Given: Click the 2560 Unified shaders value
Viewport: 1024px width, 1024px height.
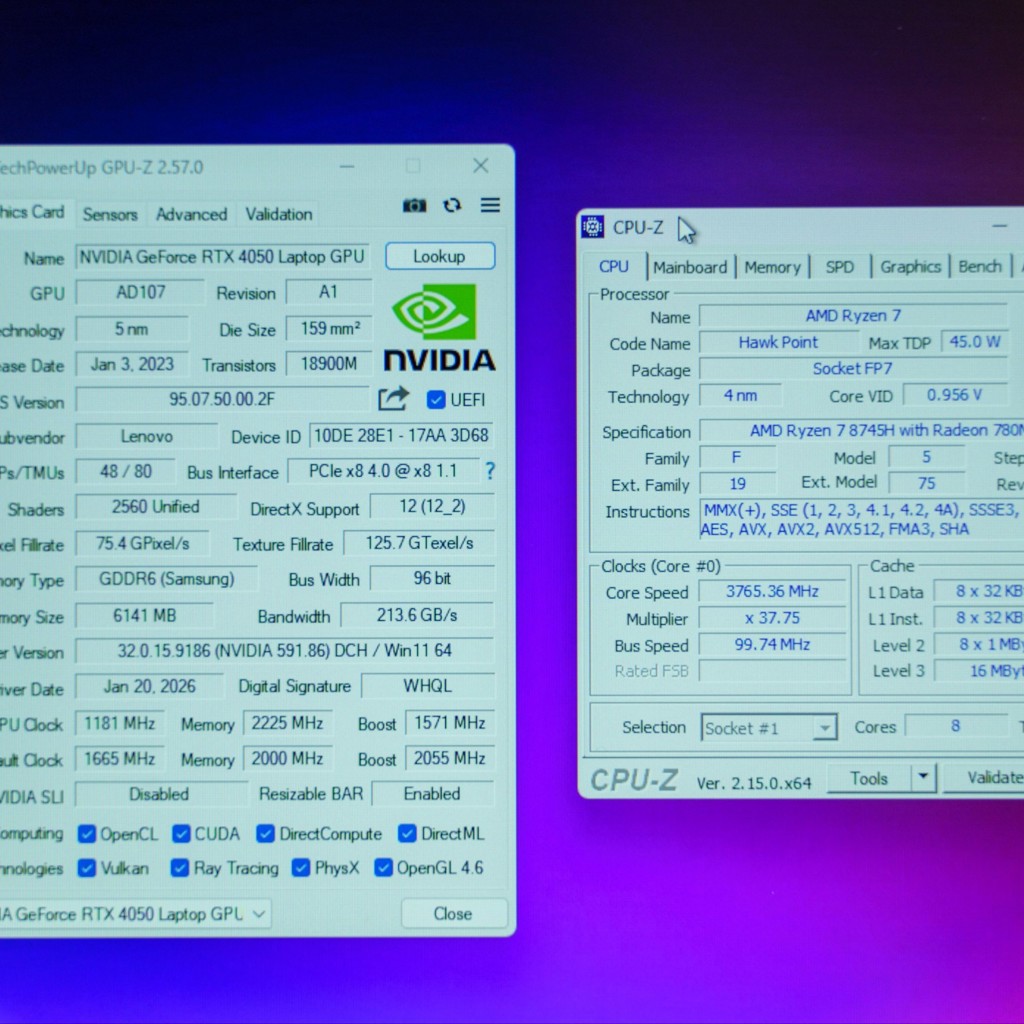Looking at the screenshot, I should 155,507.
